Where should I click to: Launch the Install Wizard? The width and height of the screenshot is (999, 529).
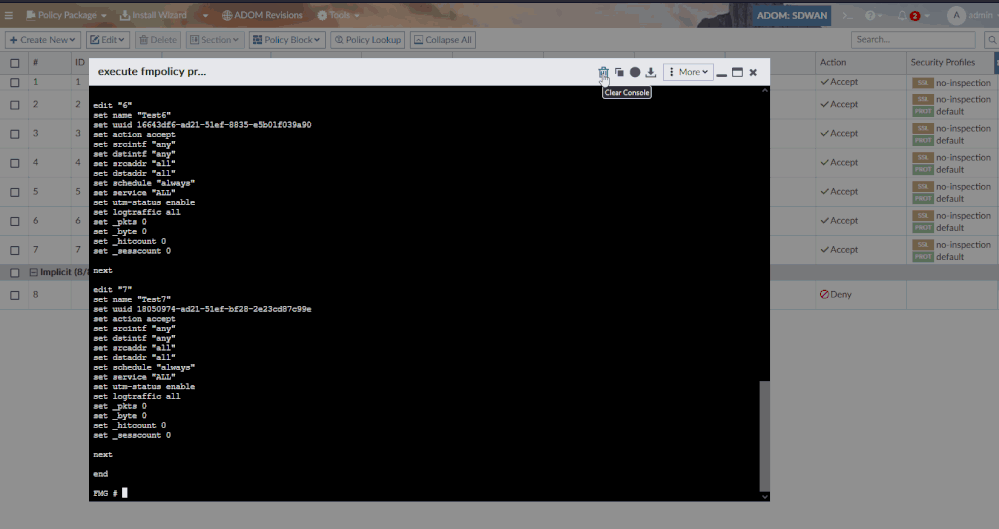[154, 15]
